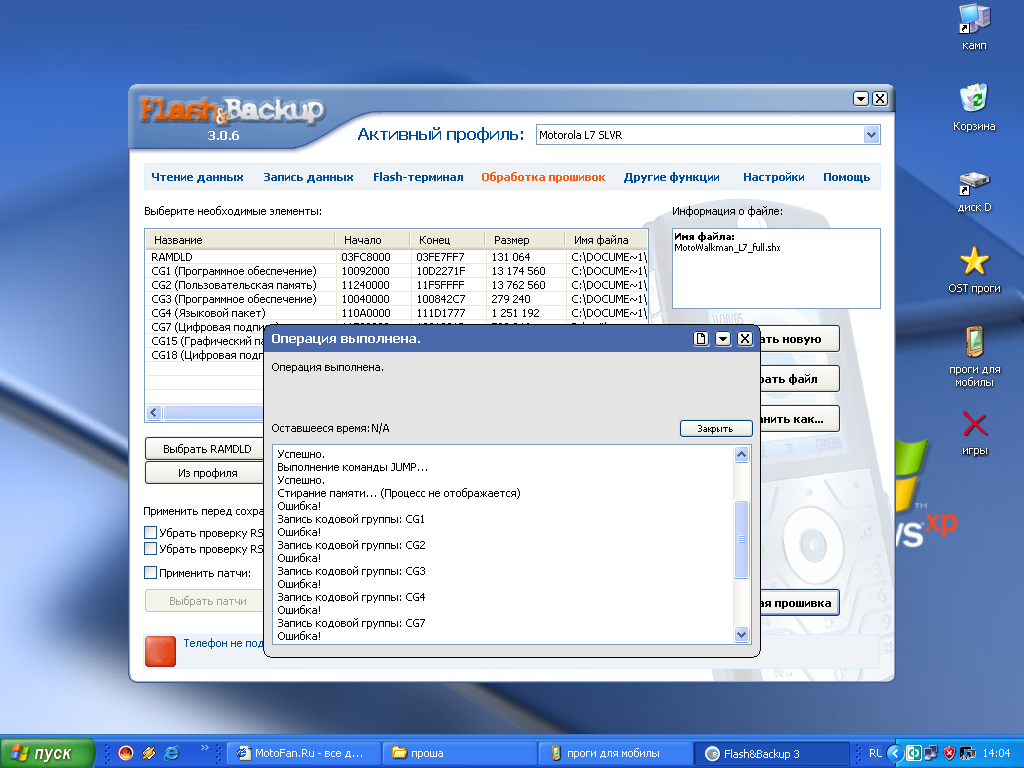Screen dimensions: 1024x768
Task: Click the Имя файла column header
Action: coord(606,240)
